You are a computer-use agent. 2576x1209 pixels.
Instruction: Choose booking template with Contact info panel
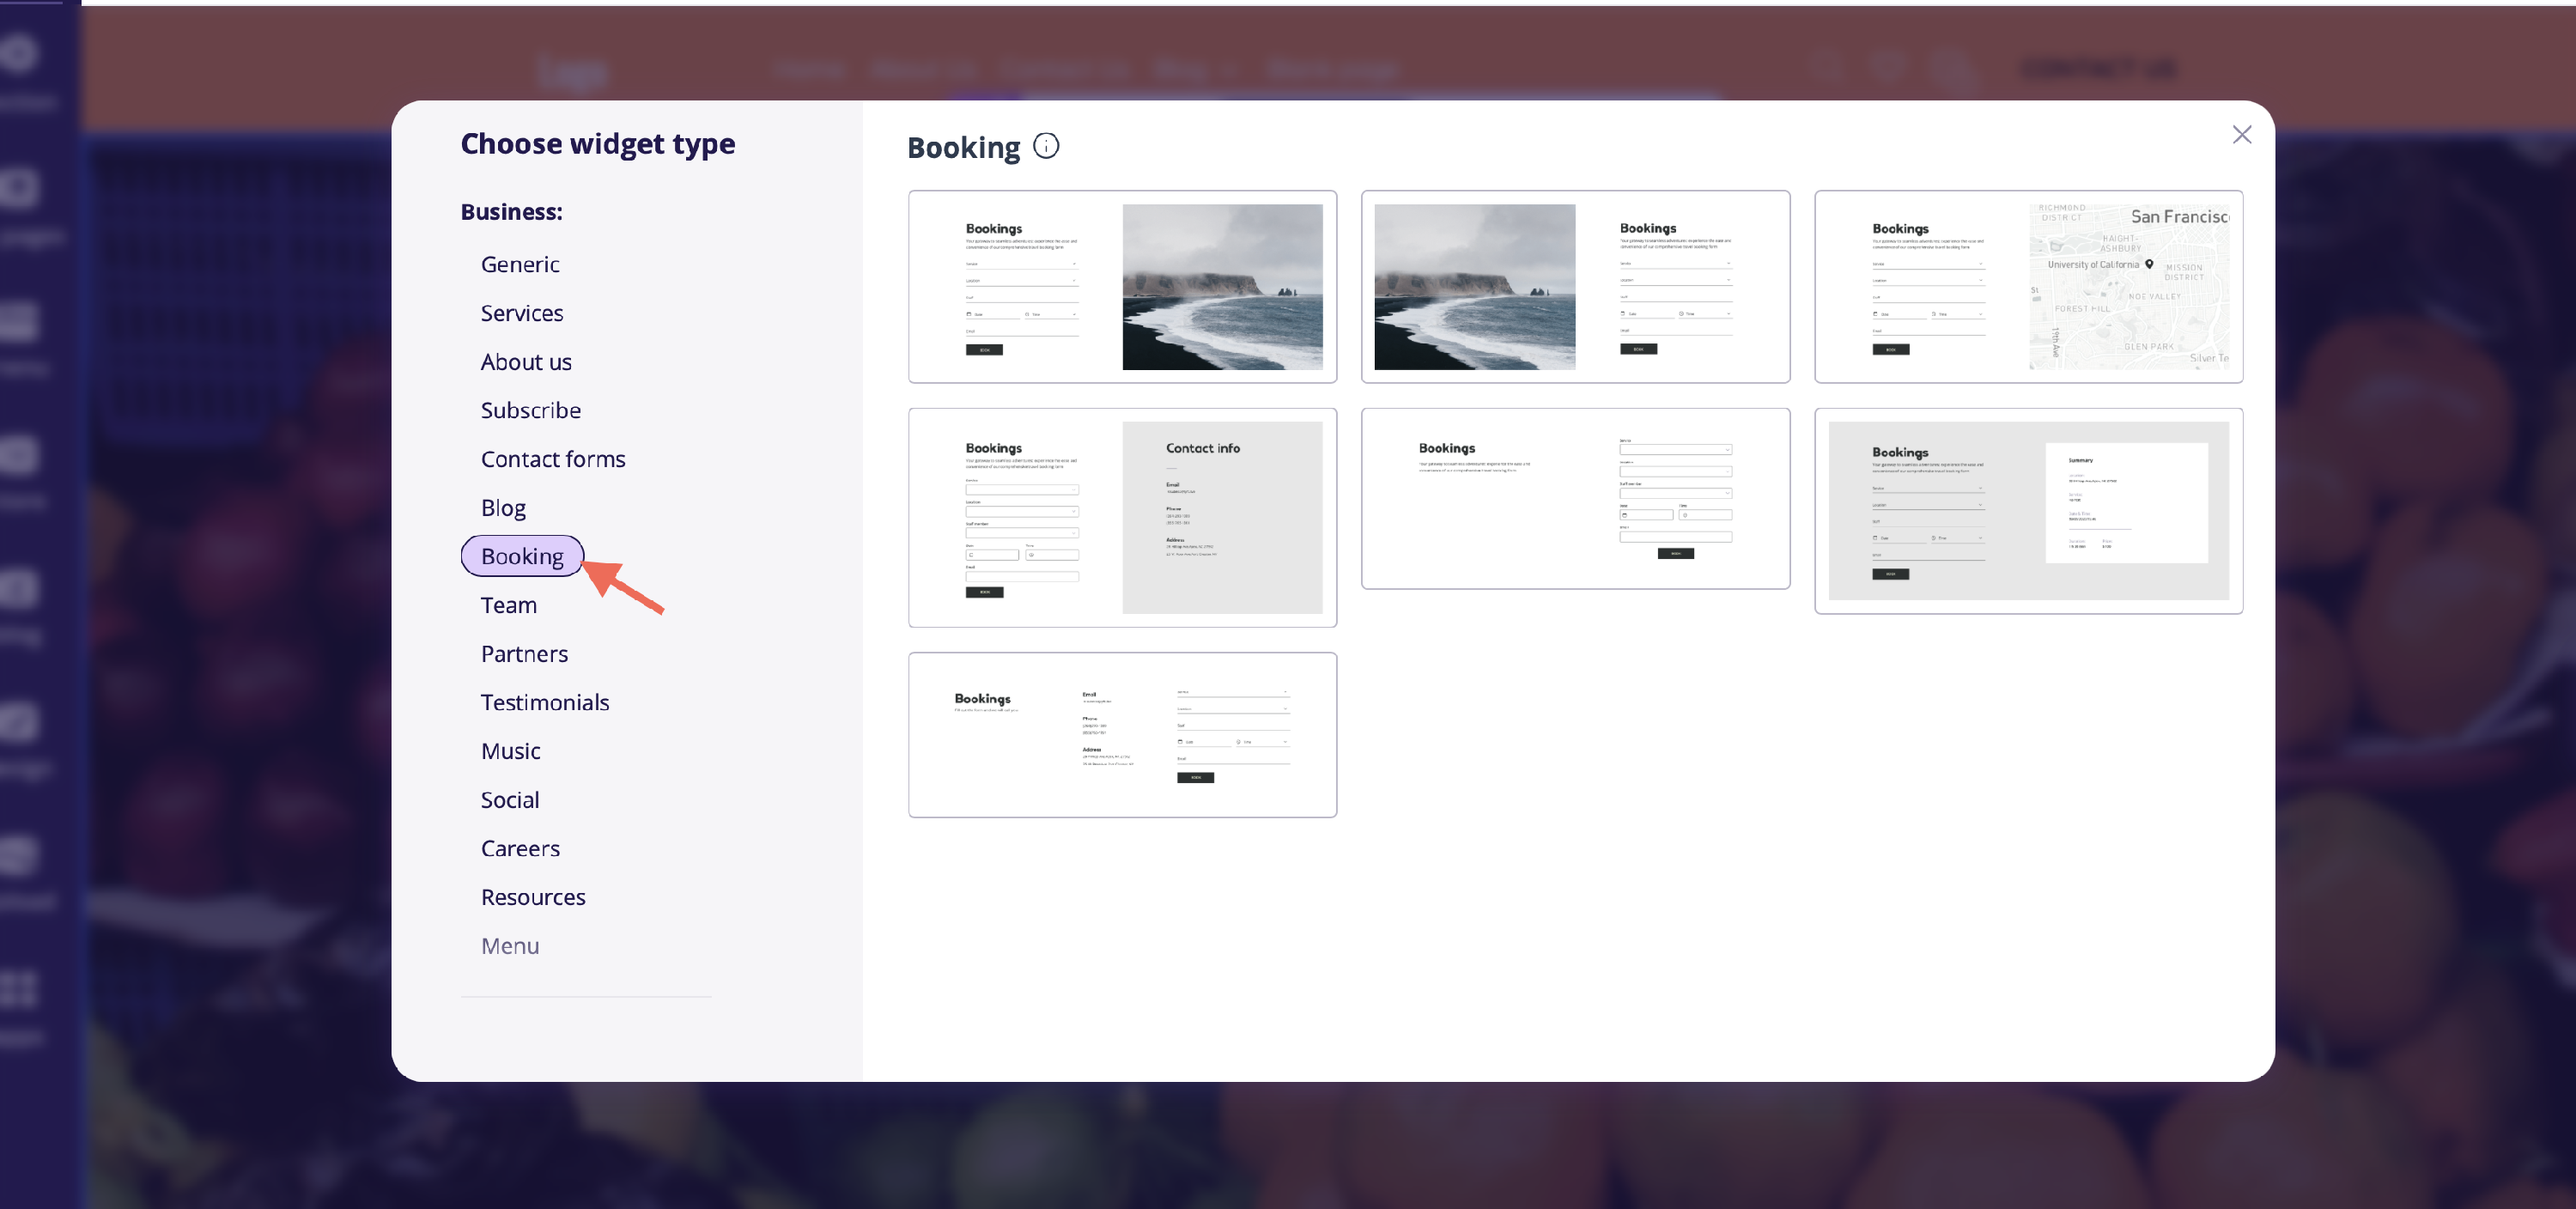1122,518
